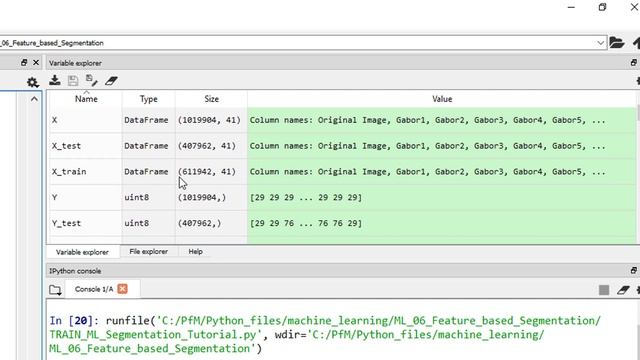Close the left pane
640x360 pixels.
36,62
